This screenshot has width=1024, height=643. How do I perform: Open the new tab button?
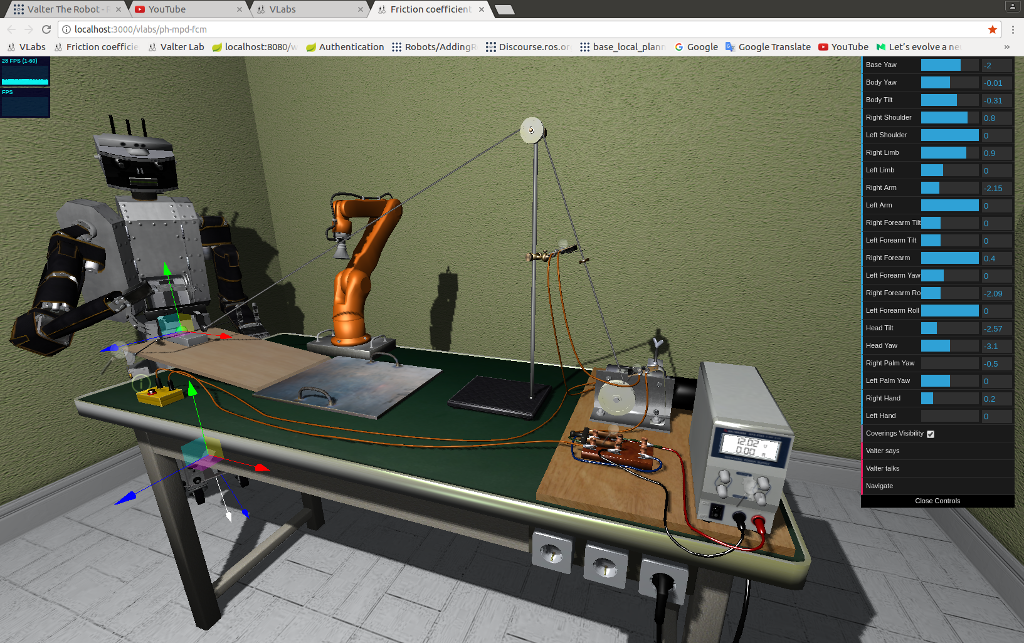505,9
